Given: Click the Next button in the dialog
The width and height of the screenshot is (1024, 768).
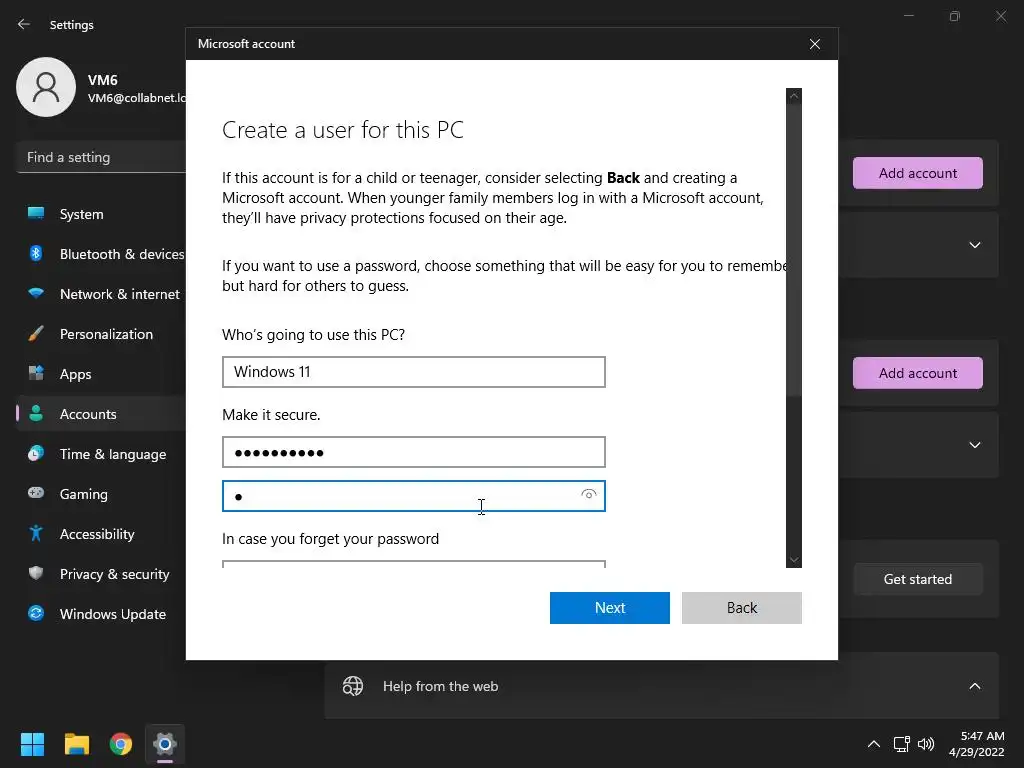Looking at the screenshot, I should (609, 607).
